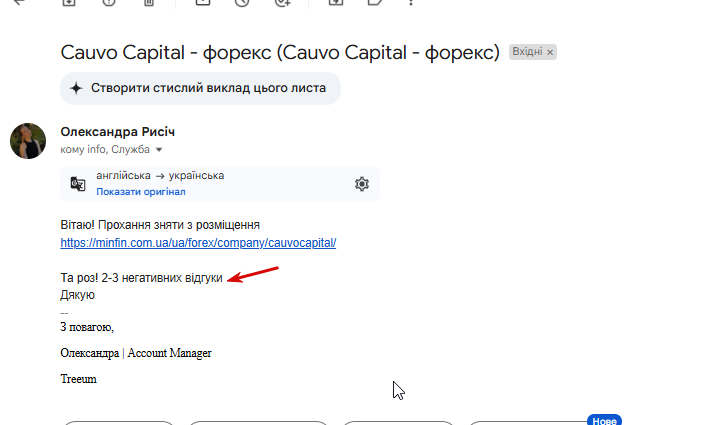Click Показати оригінал link
Image resolution: width=708 pixels, height=425 pixels.
[141, 191]
